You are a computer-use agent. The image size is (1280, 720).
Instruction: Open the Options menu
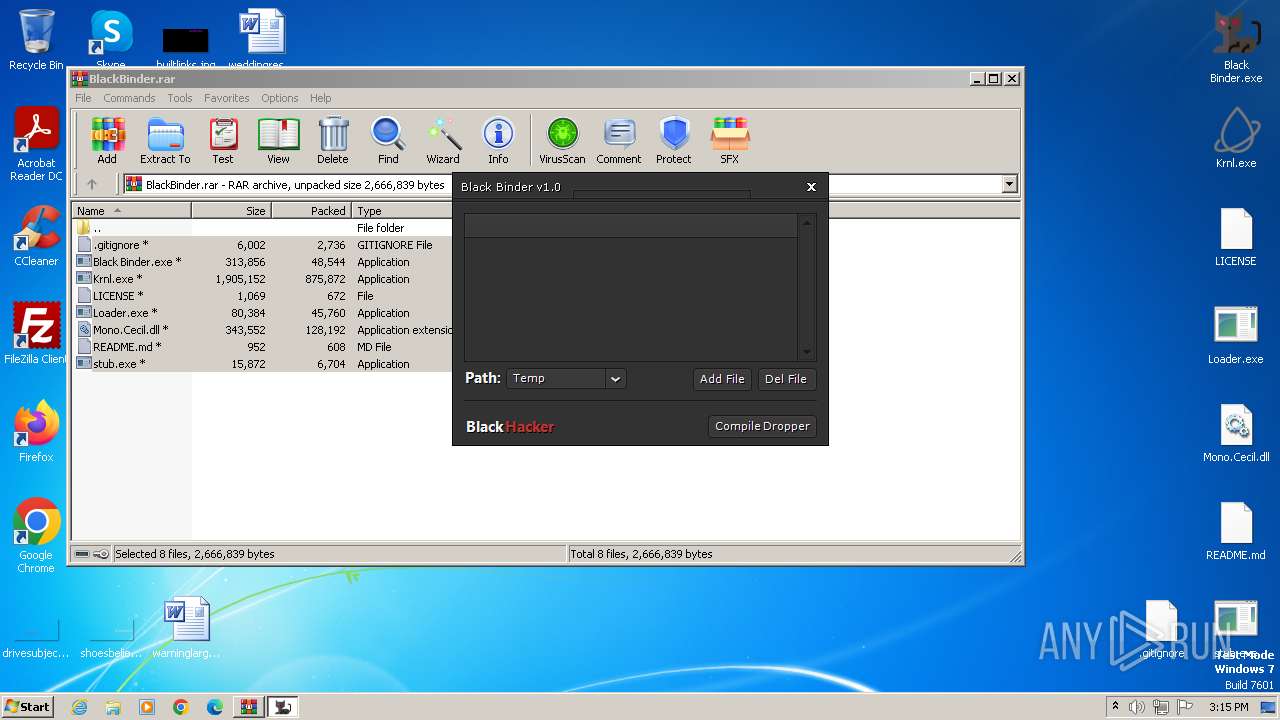click(280, 98)
